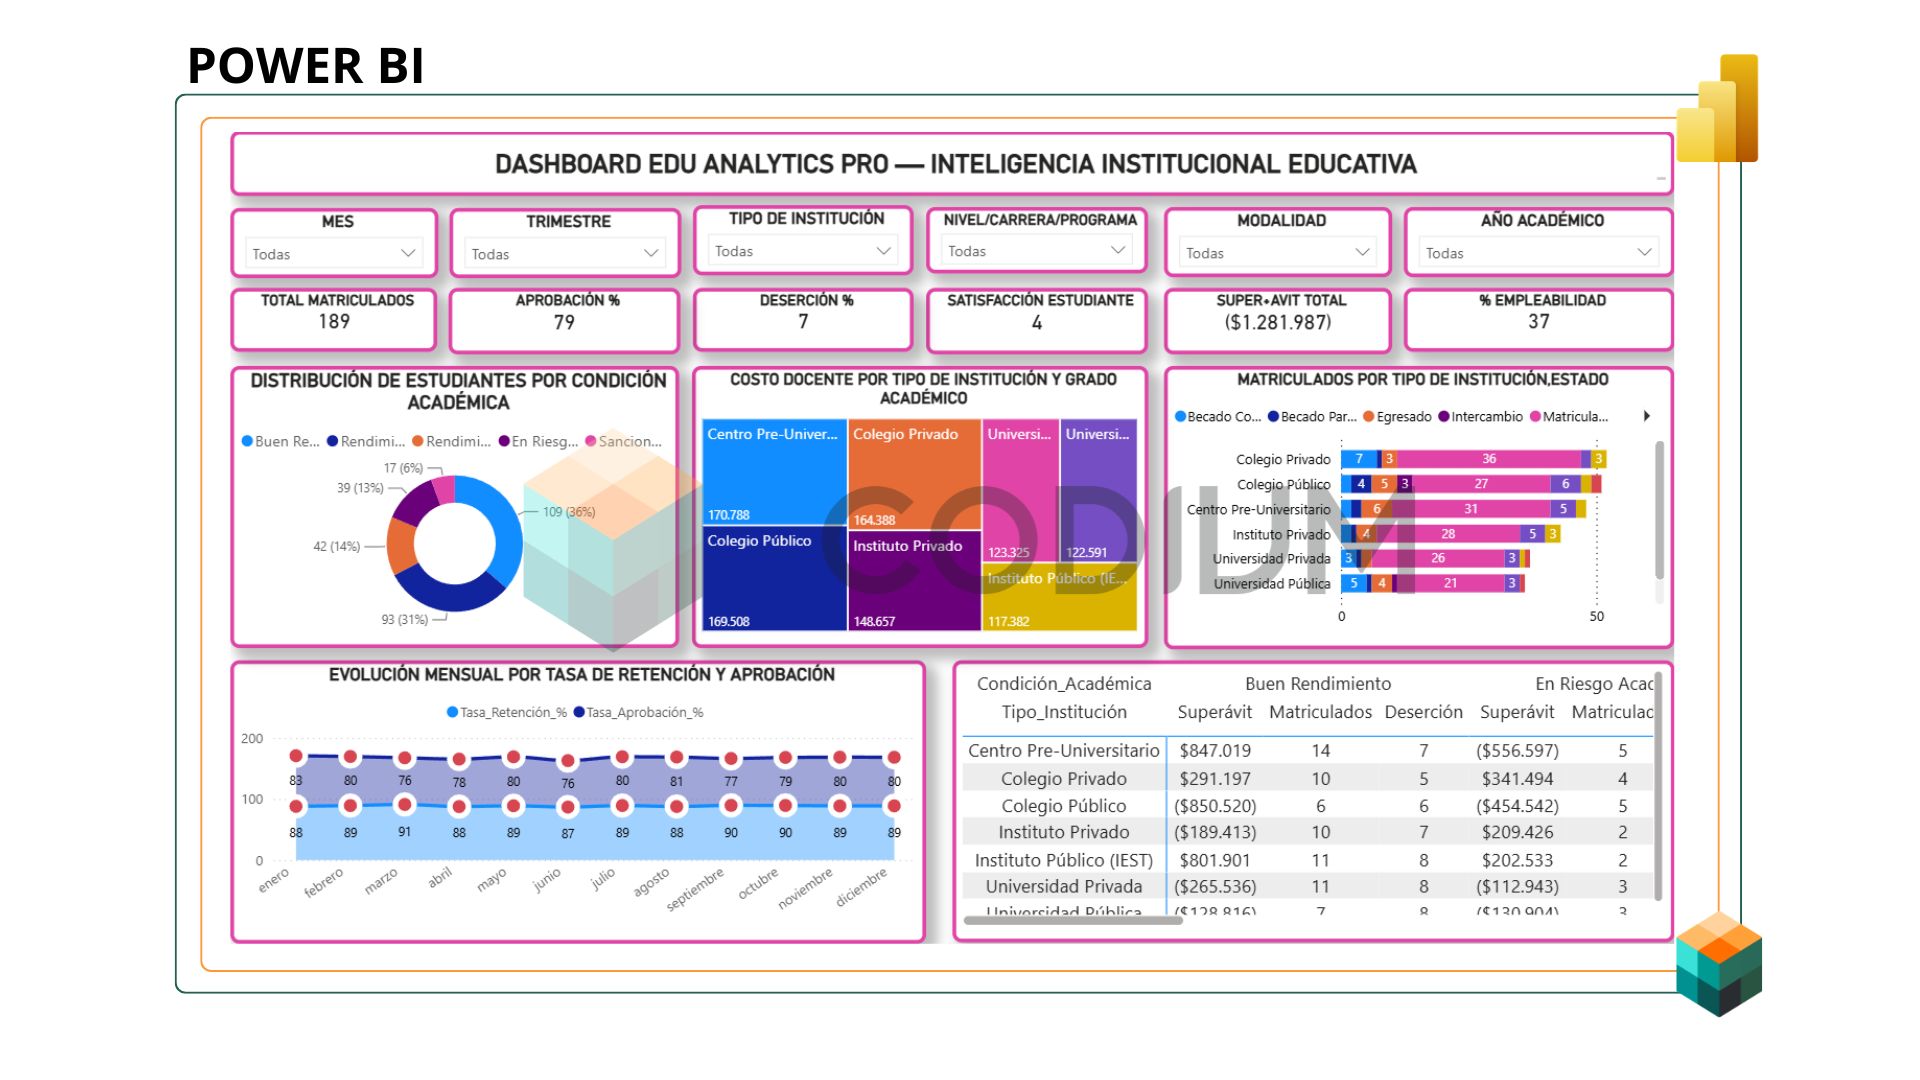
Task: Select the Instituto Público treemap tile
Action: coord(1059,598)
